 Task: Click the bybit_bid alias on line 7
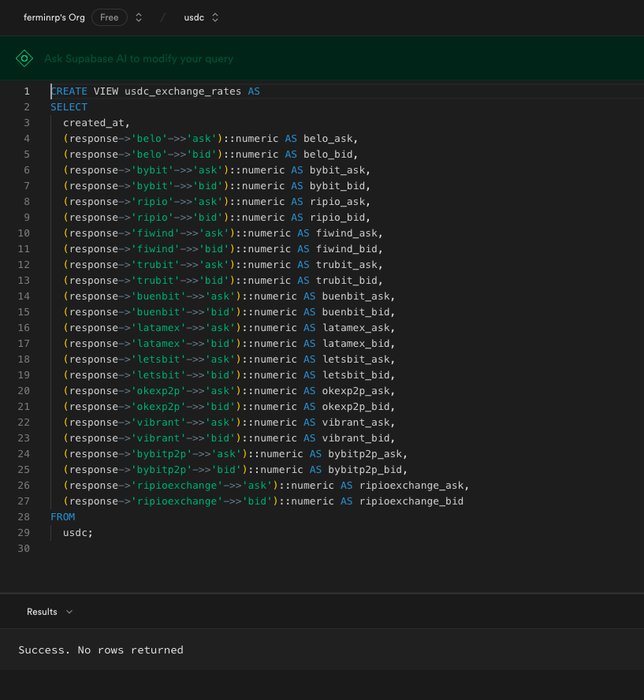coord(337,186)
